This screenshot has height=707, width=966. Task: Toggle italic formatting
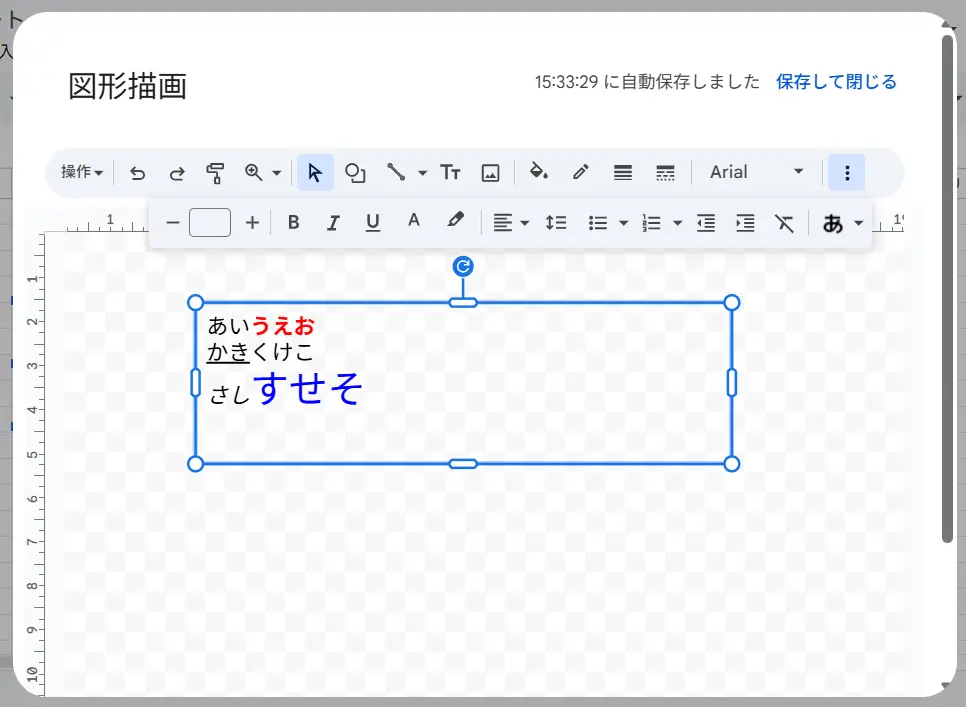coord(333,223)
